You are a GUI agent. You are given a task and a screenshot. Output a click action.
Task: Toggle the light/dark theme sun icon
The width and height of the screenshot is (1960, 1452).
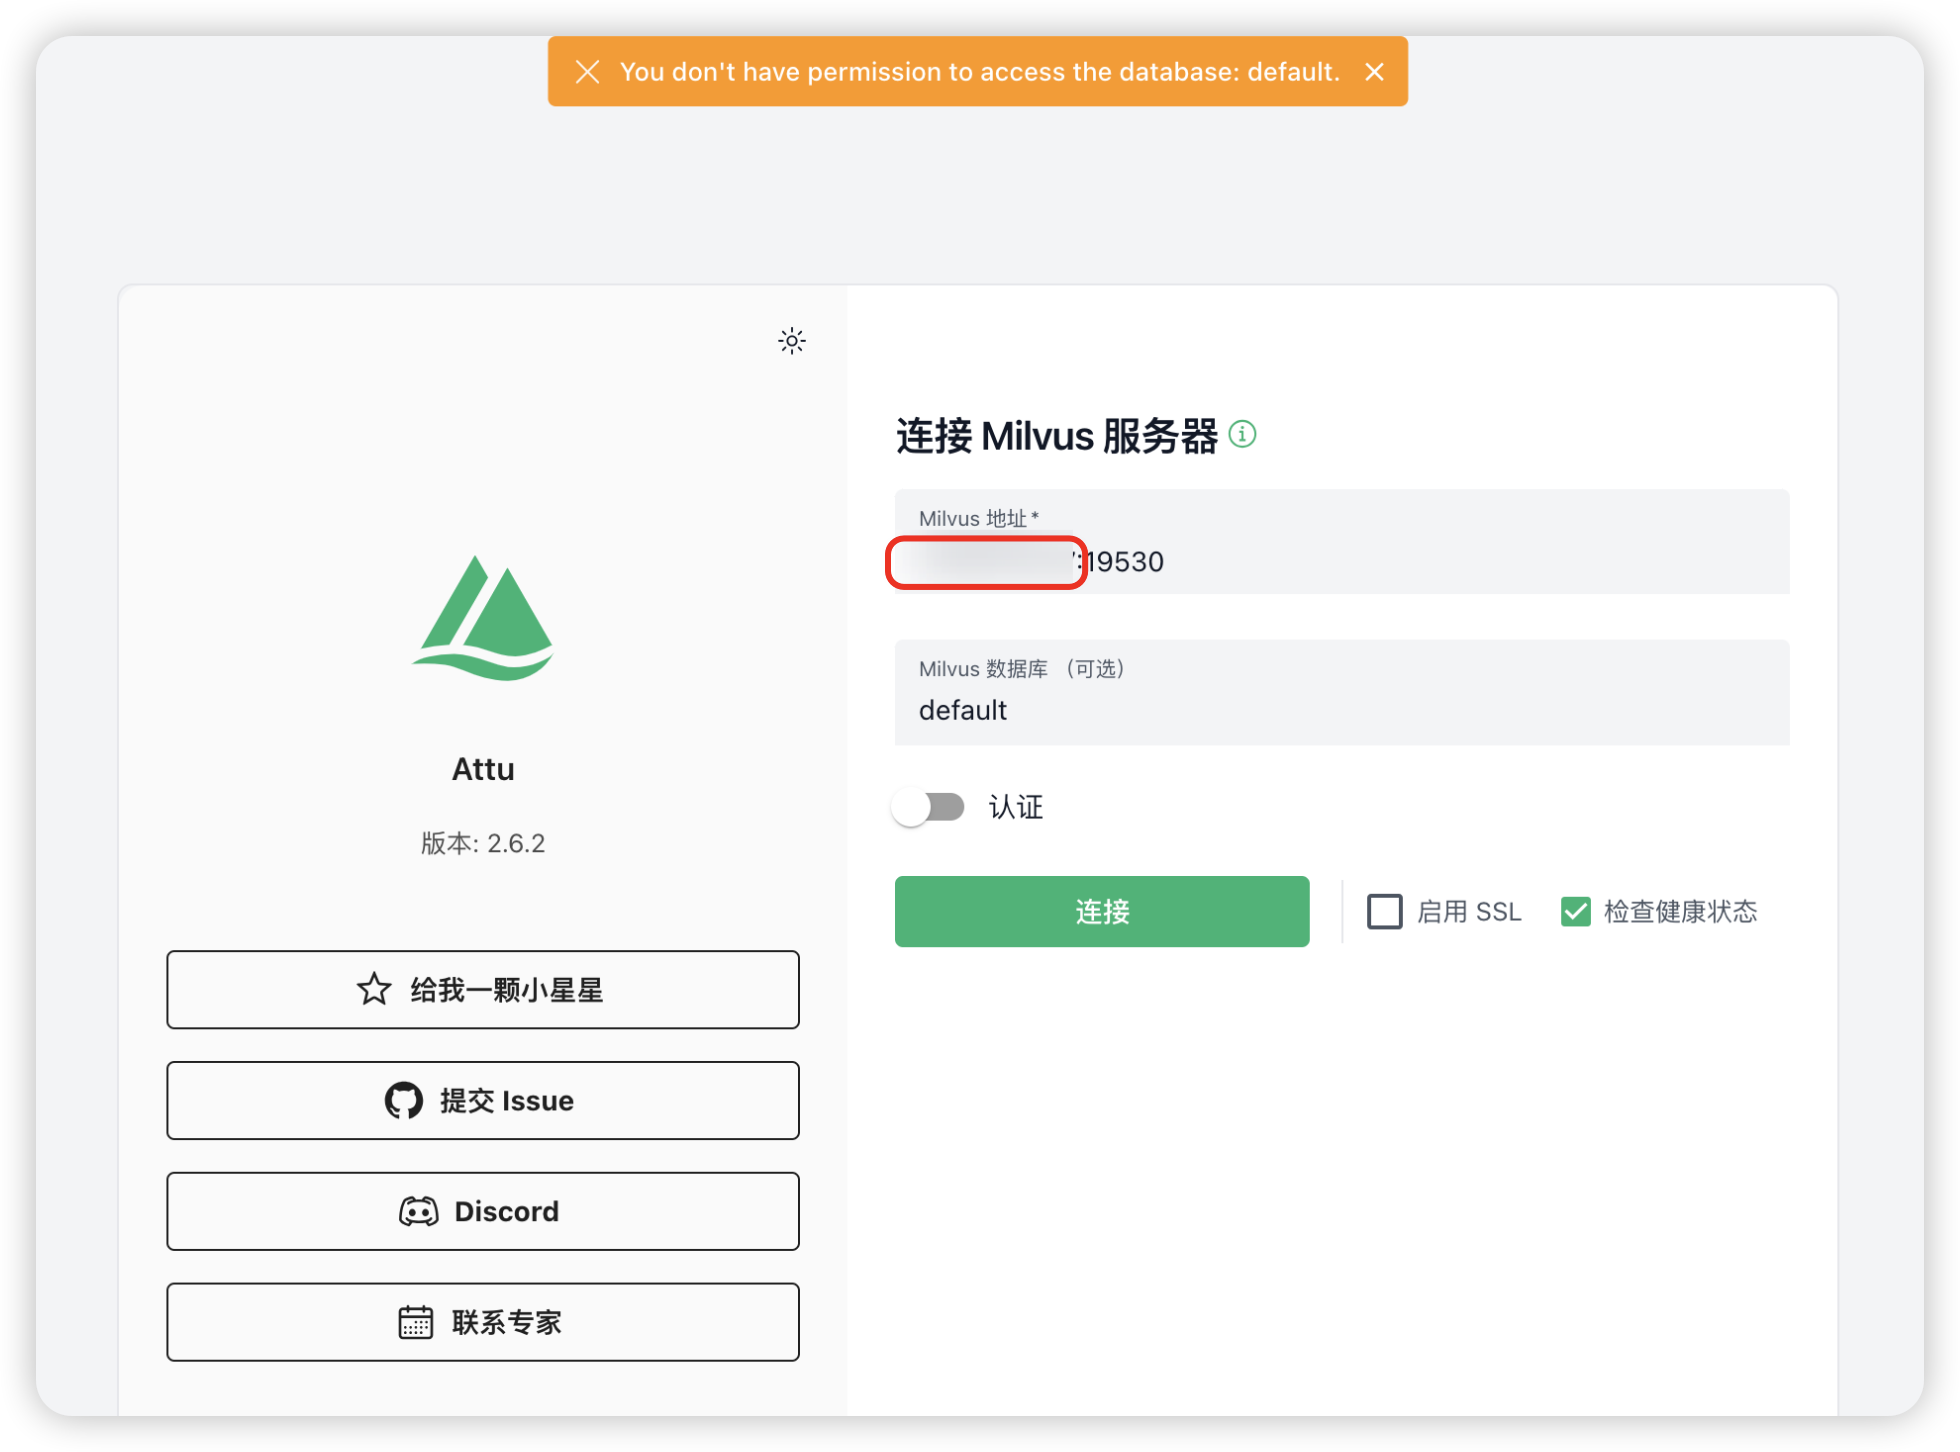point(791,341)
